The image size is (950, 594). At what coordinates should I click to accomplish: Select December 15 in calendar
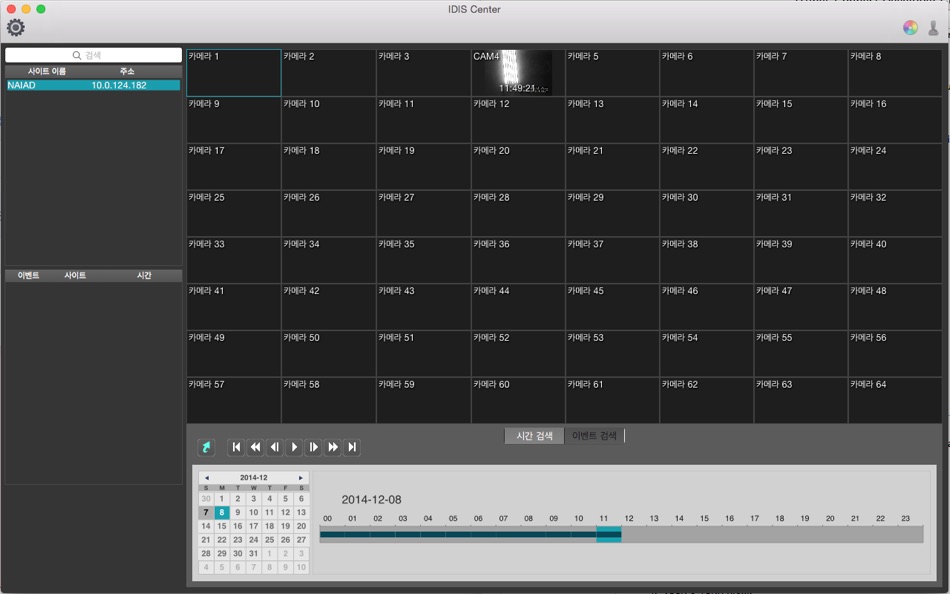222,526
